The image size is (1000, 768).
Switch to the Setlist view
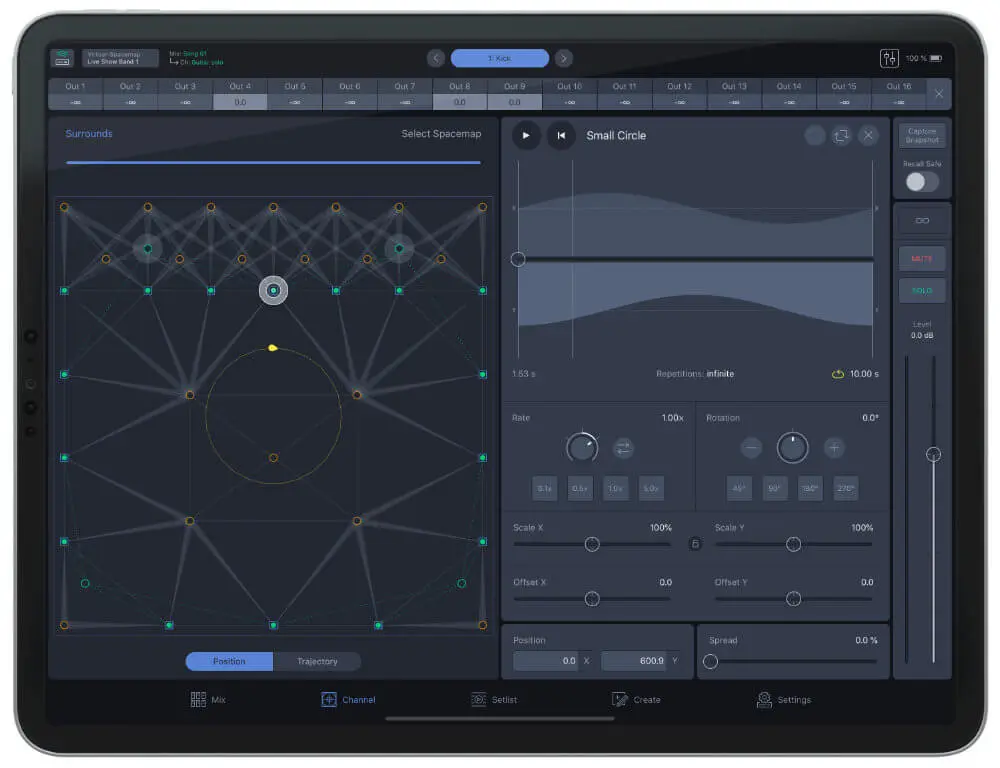pyautogui.click(x=494, y=699)
